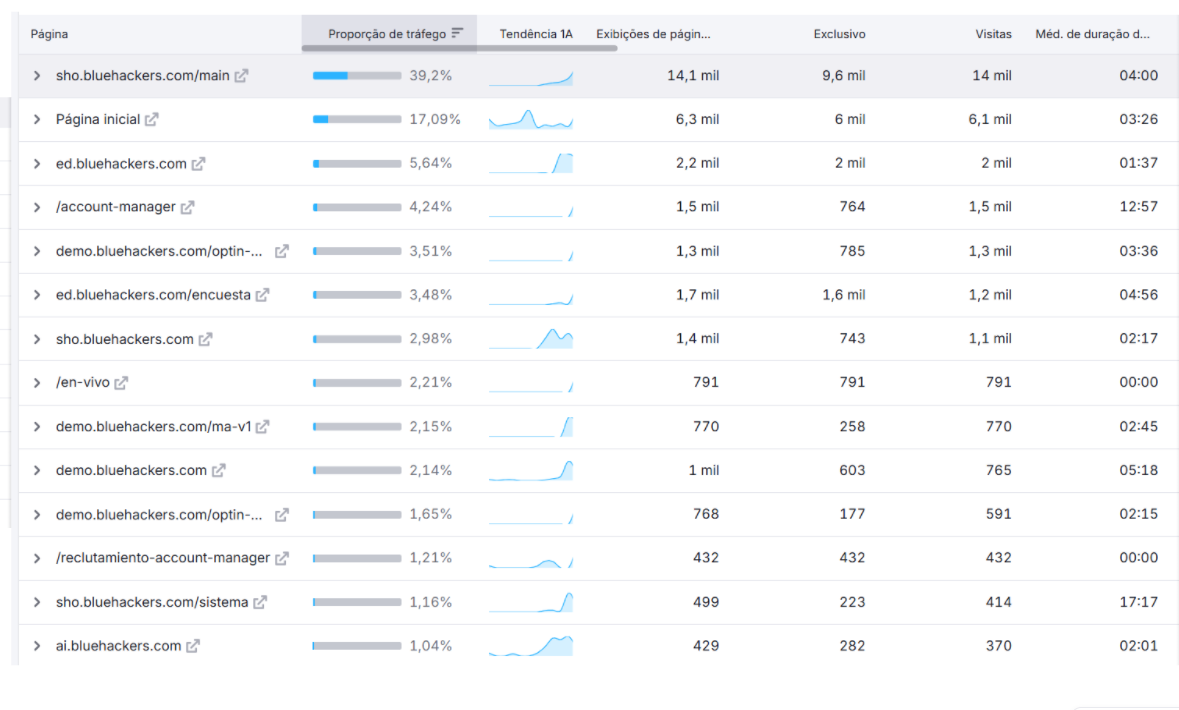Click the 39,2% traffic percentage
Image resolution: width=1179 pixels, height=710 pixels.
click(x=431, y=75)
